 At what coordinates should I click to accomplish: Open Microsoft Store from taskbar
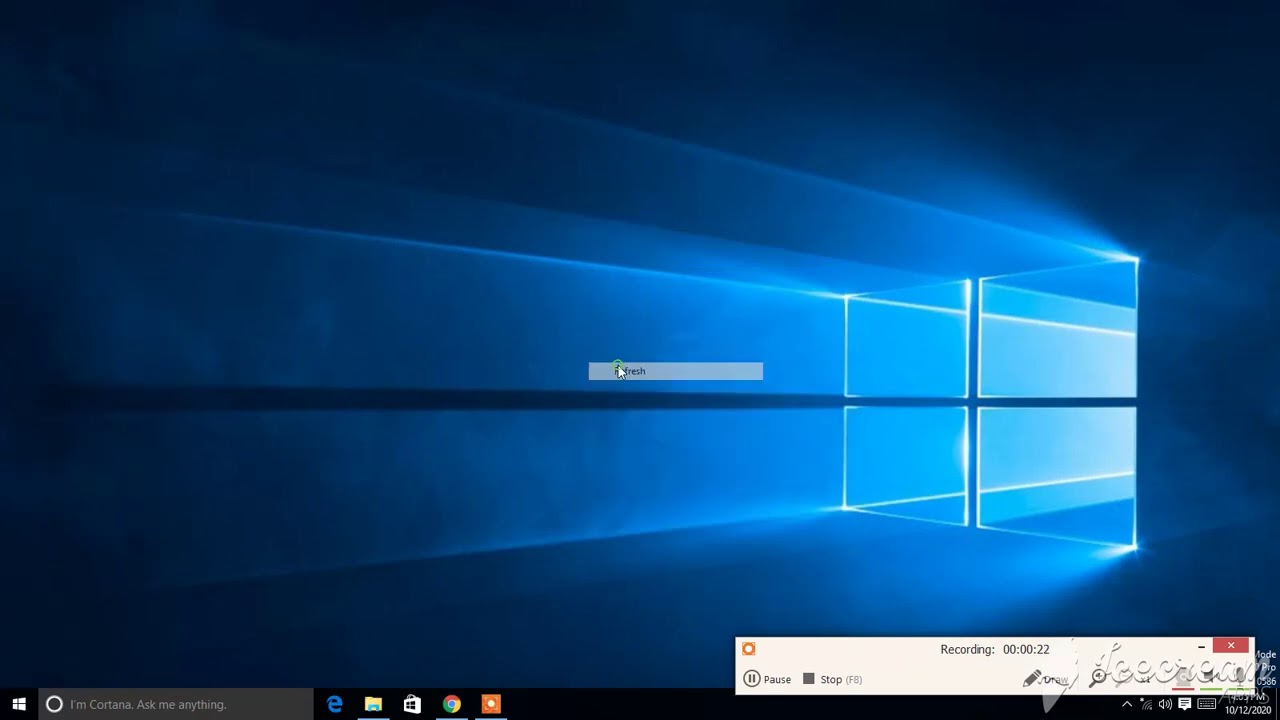(412, 704)
